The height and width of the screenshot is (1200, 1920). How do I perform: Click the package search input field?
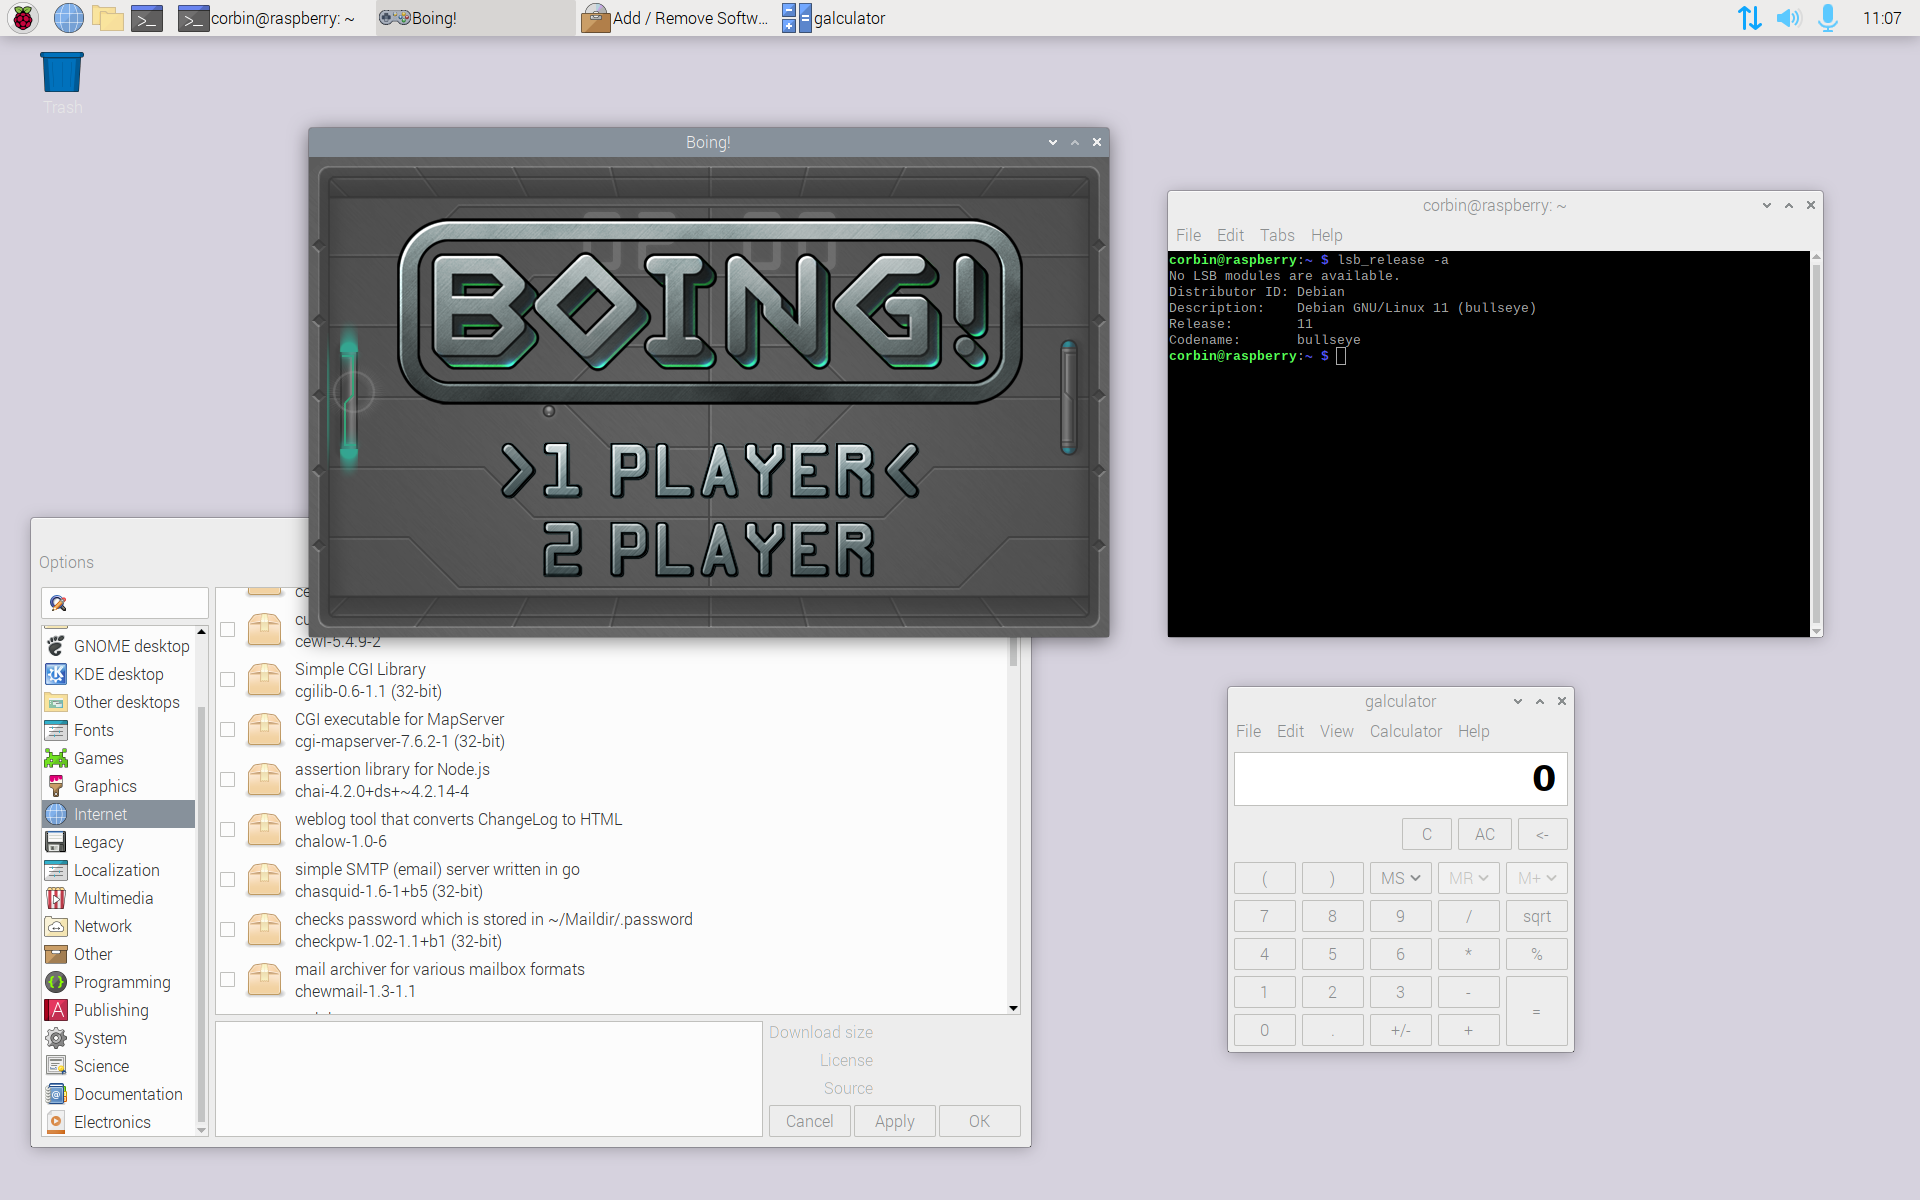[135, 603]
